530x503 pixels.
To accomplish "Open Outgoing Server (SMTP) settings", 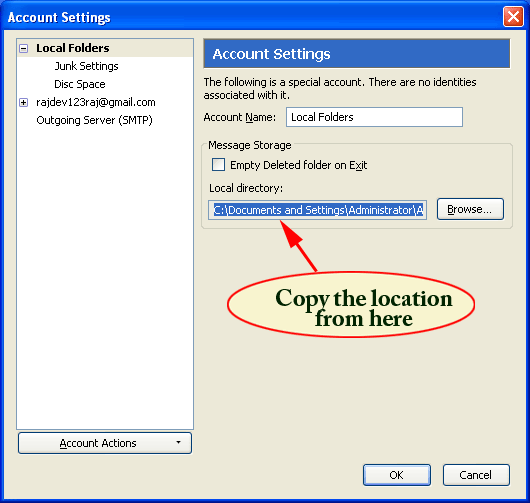I will (94, 120).
